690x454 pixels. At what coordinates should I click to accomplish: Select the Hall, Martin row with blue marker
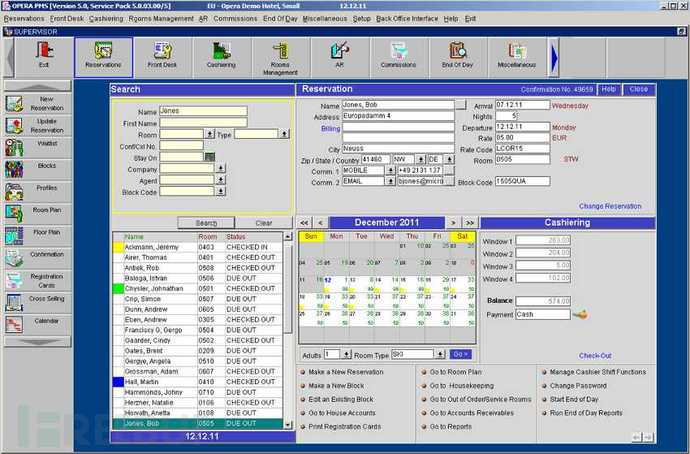pos(198,382)
